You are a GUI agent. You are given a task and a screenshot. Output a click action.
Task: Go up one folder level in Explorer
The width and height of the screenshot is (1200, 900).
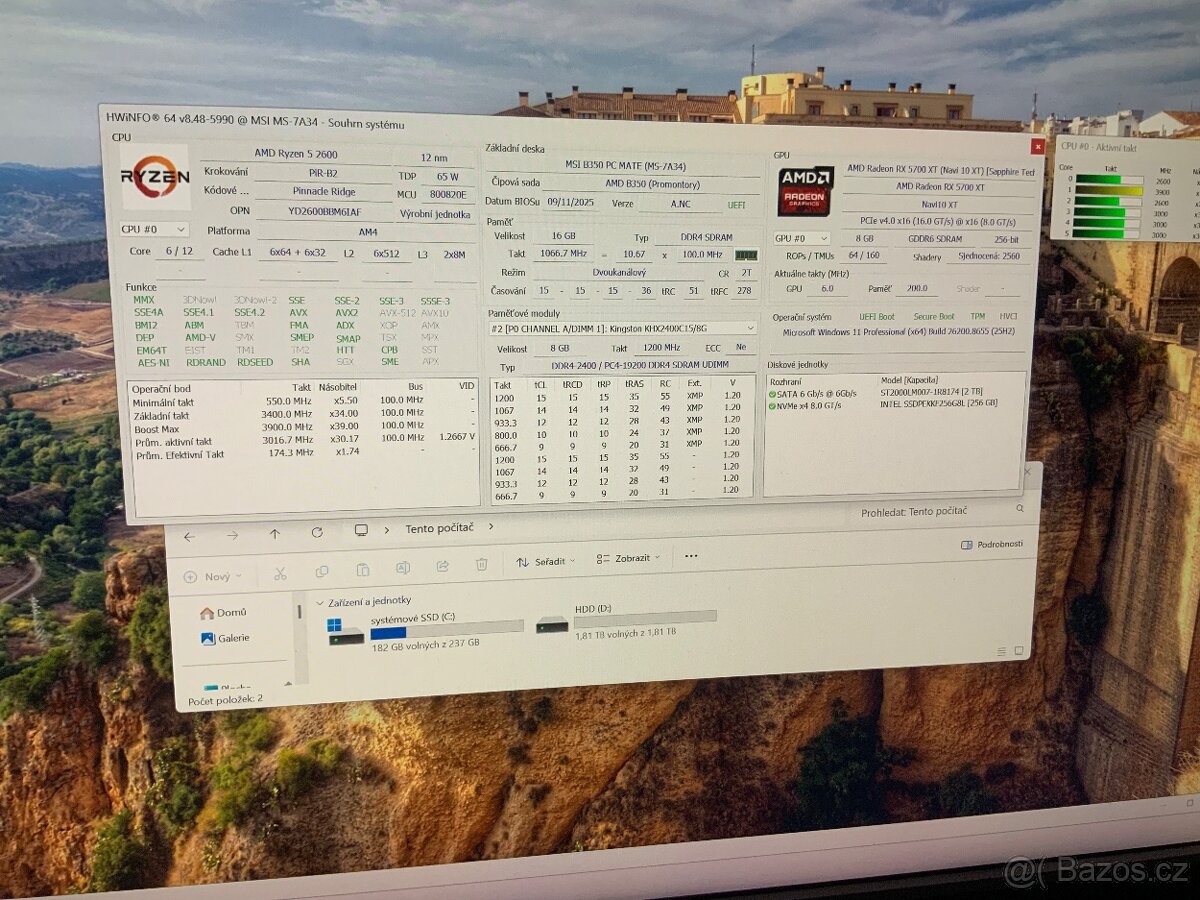click(x=274, y=534)
